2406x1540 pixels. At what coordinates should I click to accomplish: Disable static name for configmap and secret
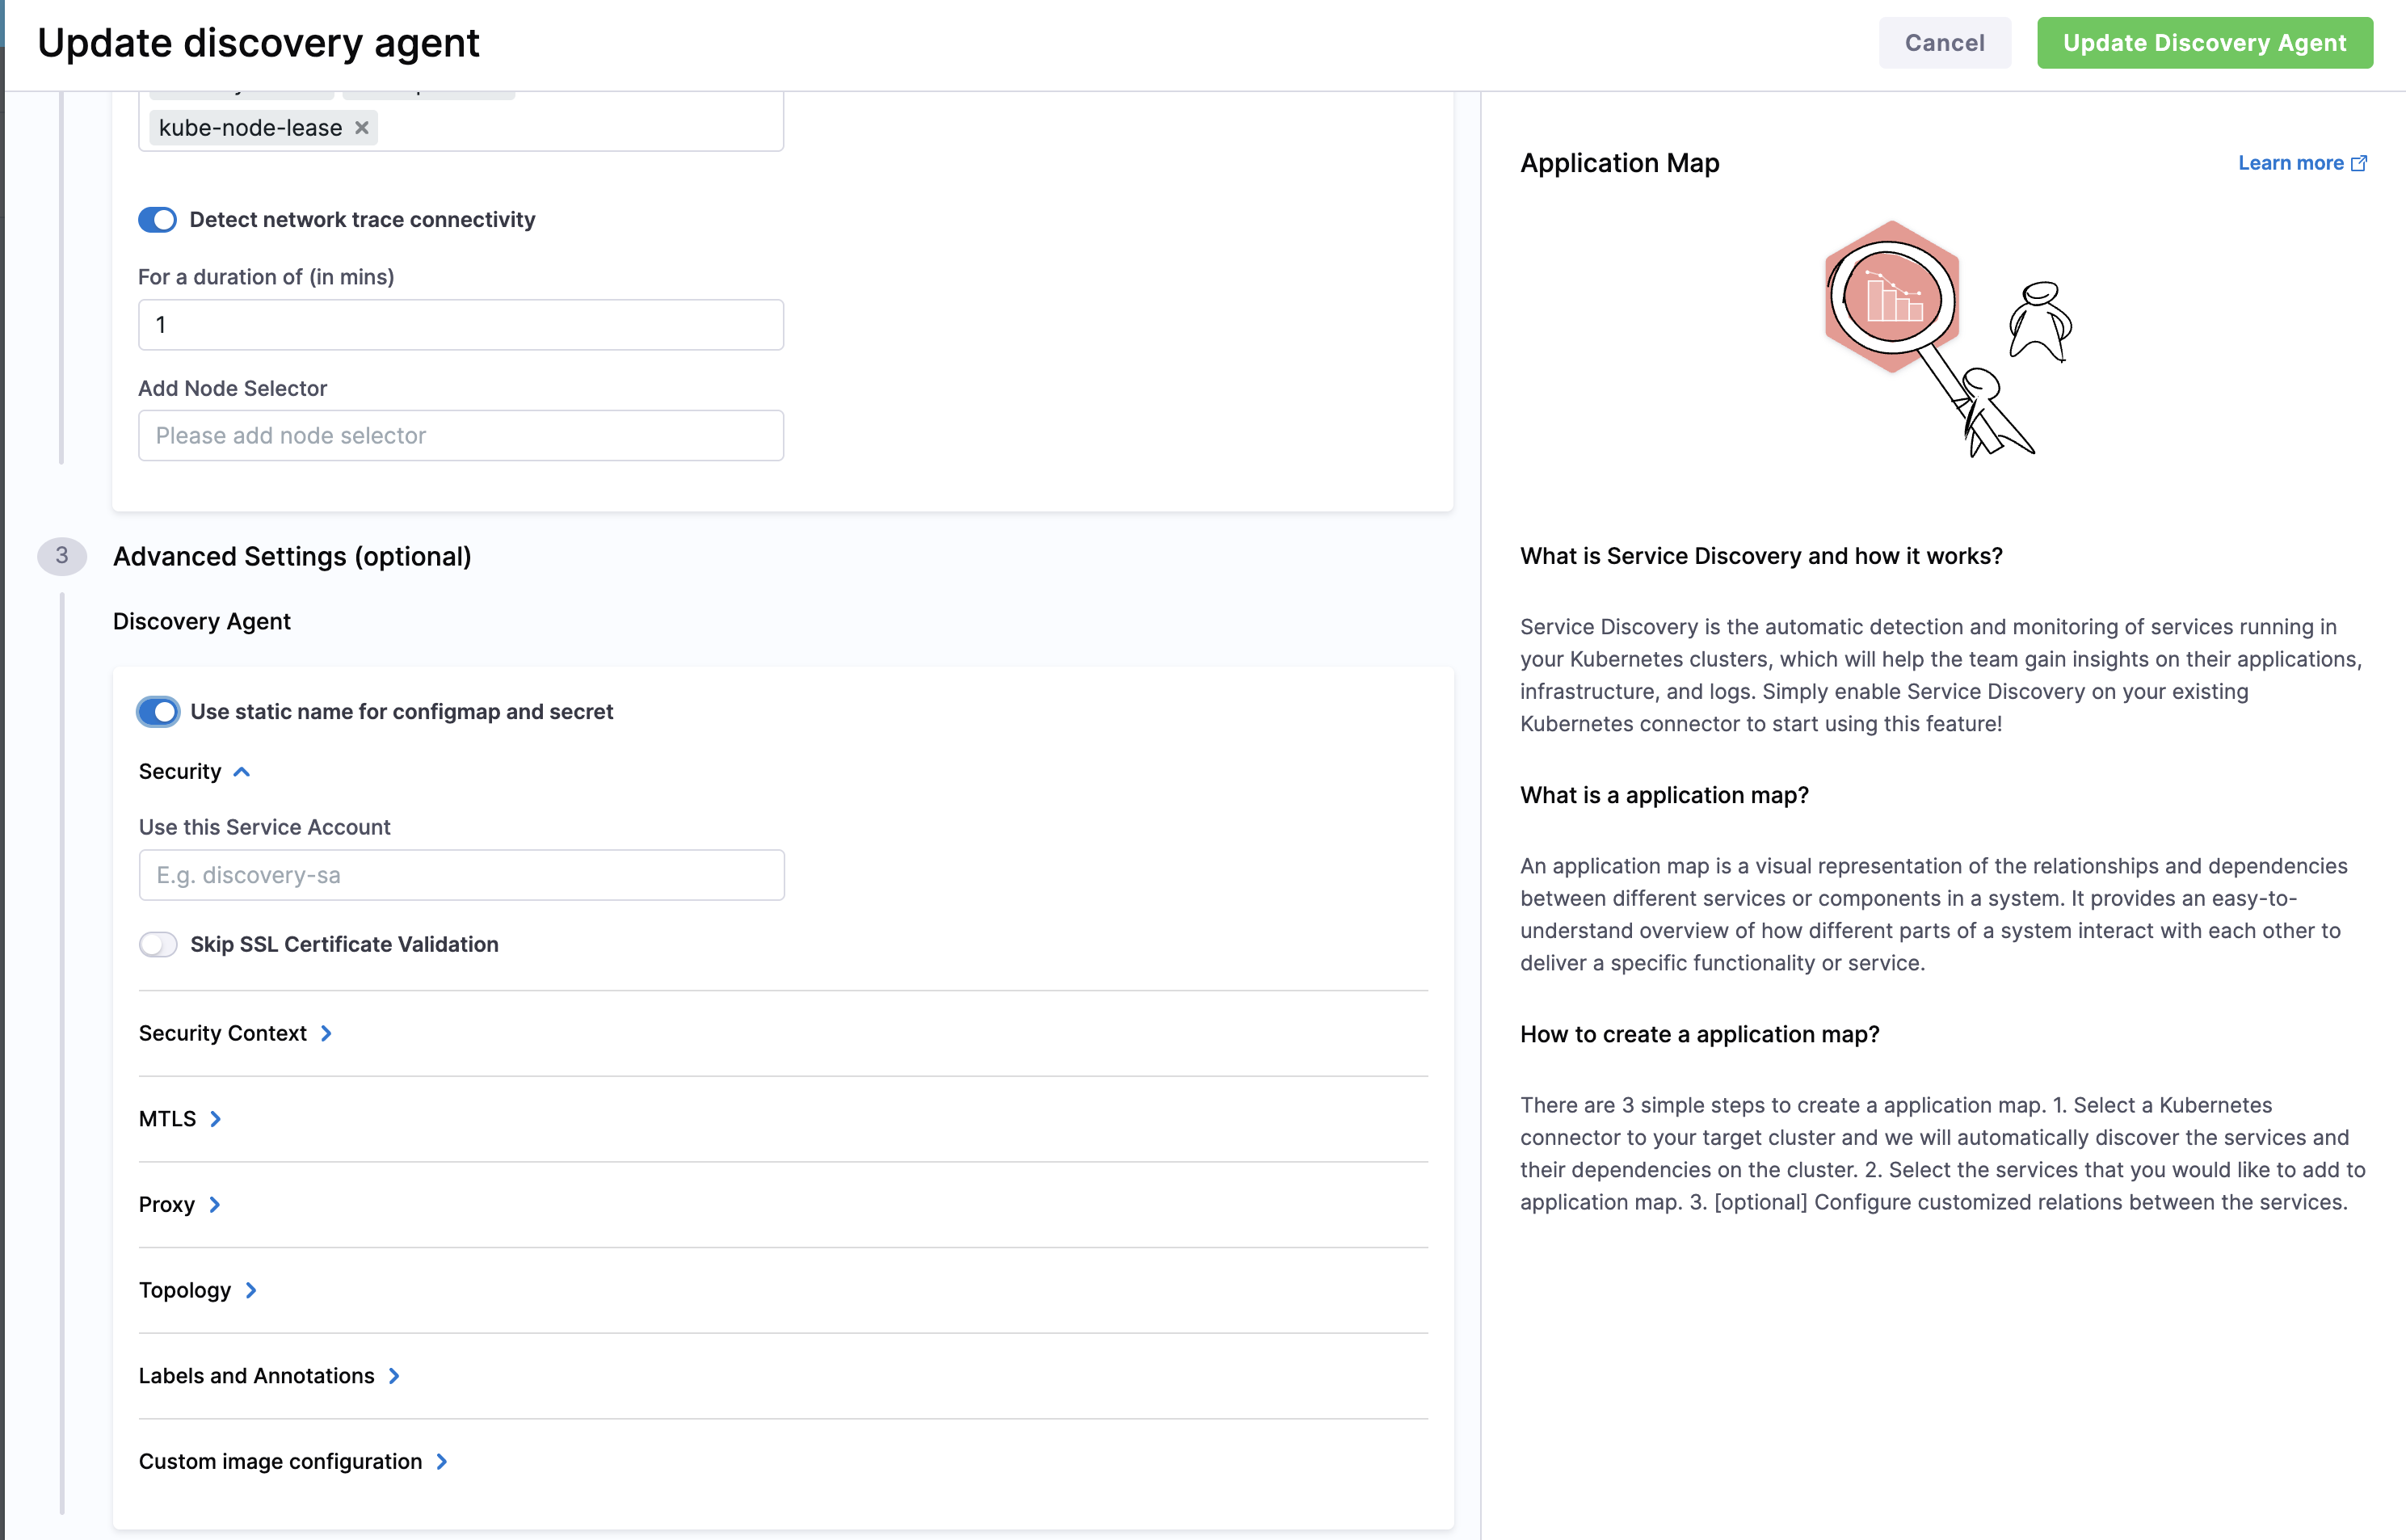(158, 712)
